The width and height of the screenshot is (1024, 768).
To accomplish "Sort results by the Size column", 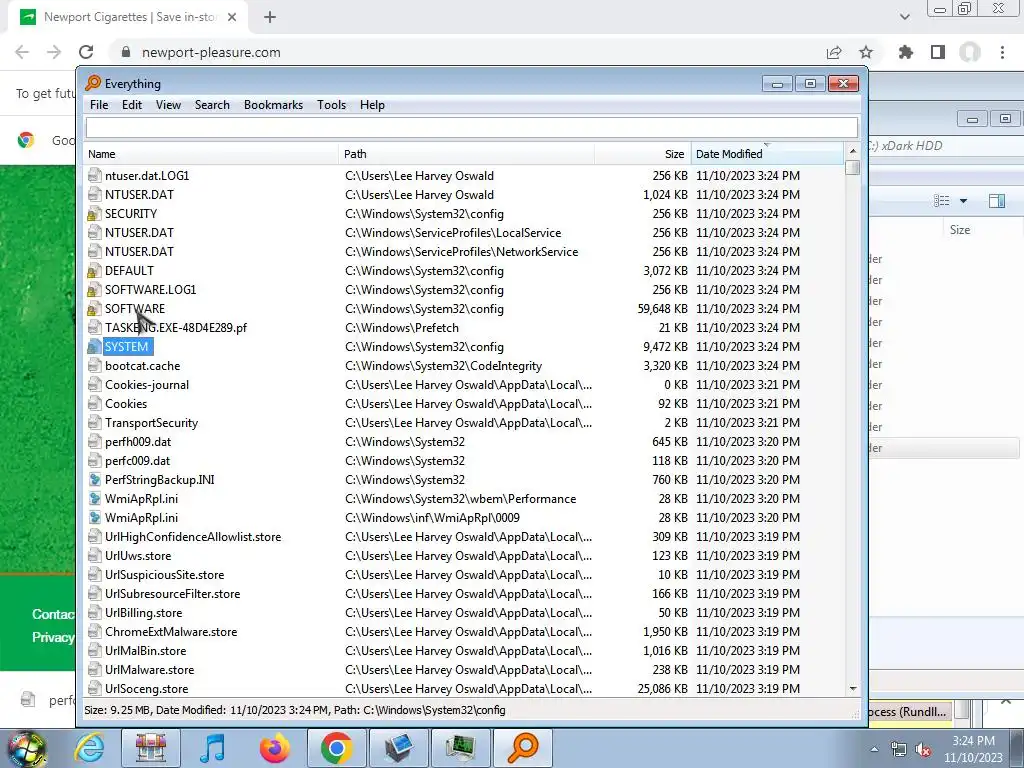I will [643, 154].
